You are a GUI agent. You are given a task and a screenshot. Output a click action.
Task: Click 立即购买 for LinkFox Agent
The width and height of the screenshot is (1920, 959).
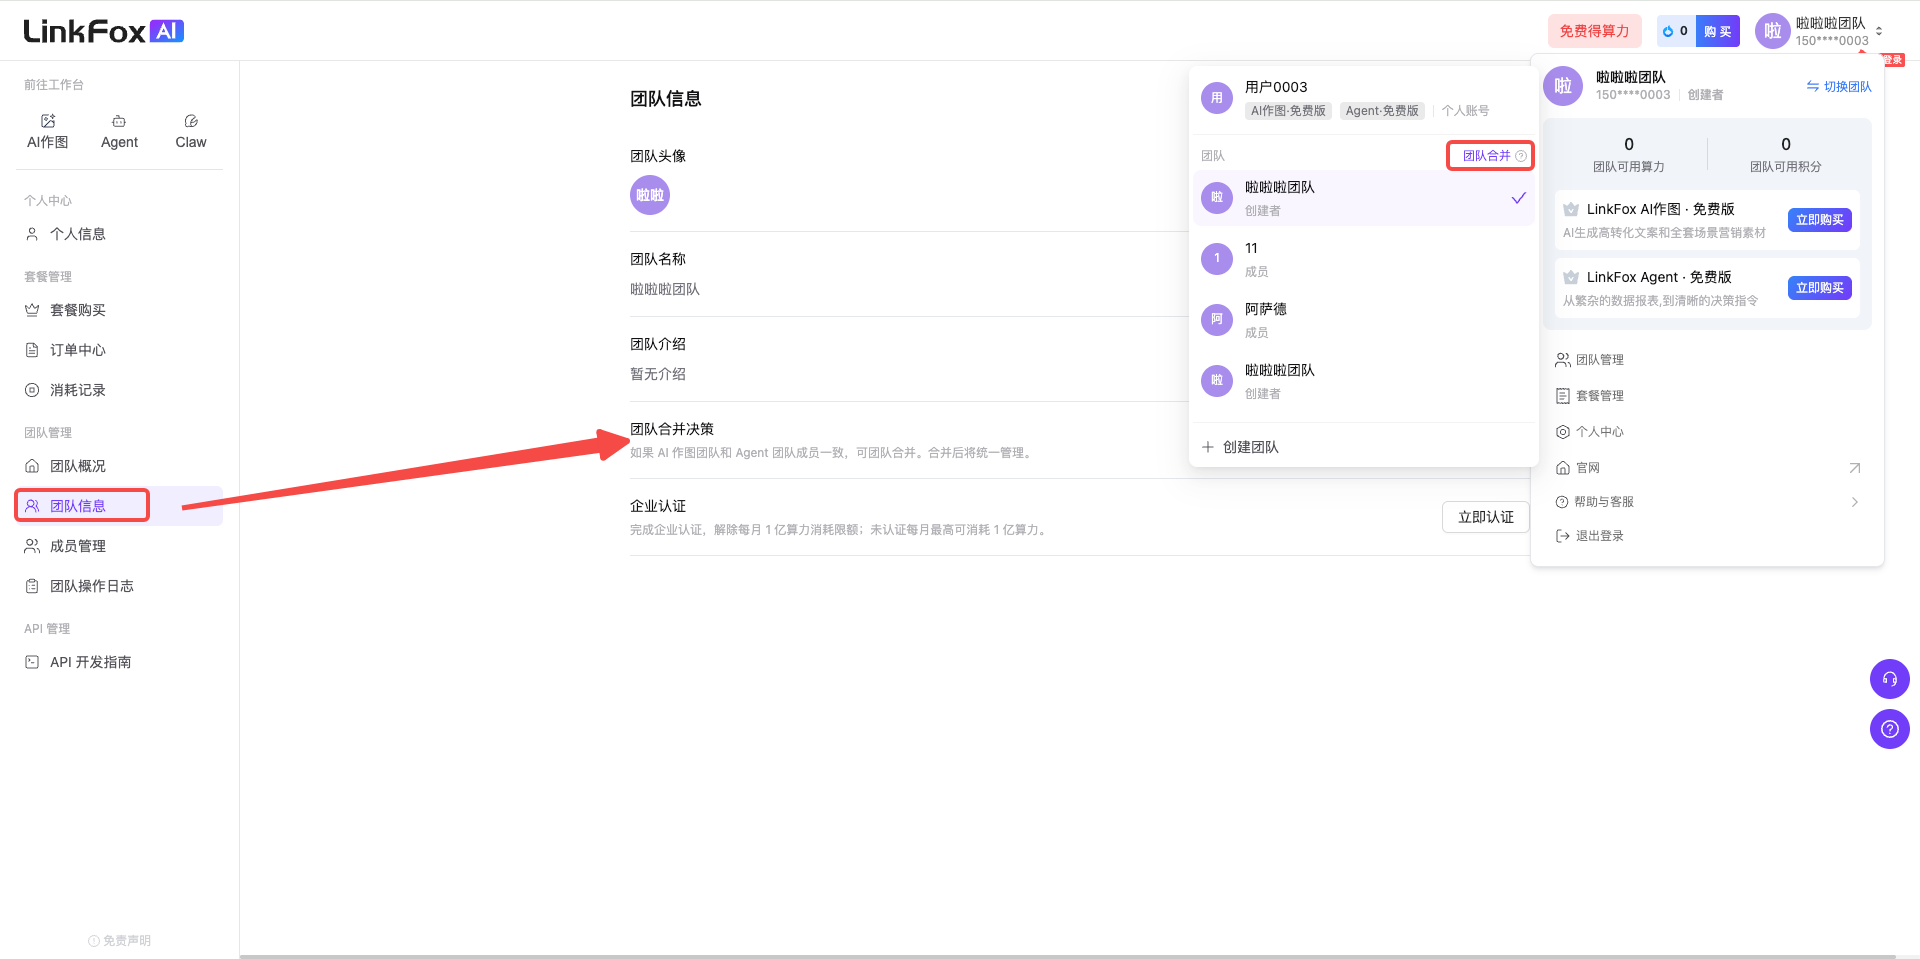(1819, 288)
